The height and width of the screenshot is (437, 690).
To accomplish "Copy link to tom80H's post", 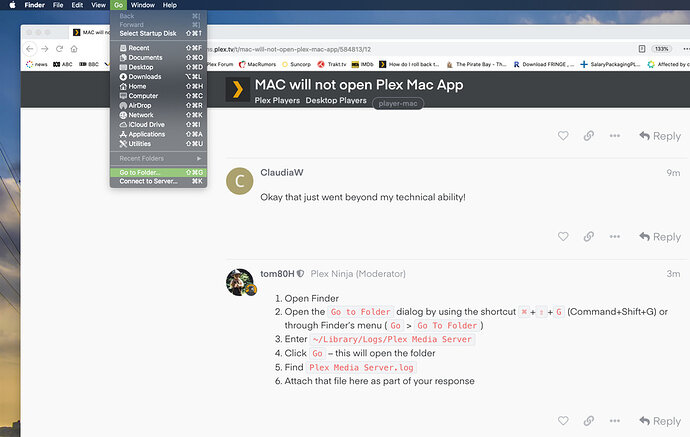I will point(589,421).
